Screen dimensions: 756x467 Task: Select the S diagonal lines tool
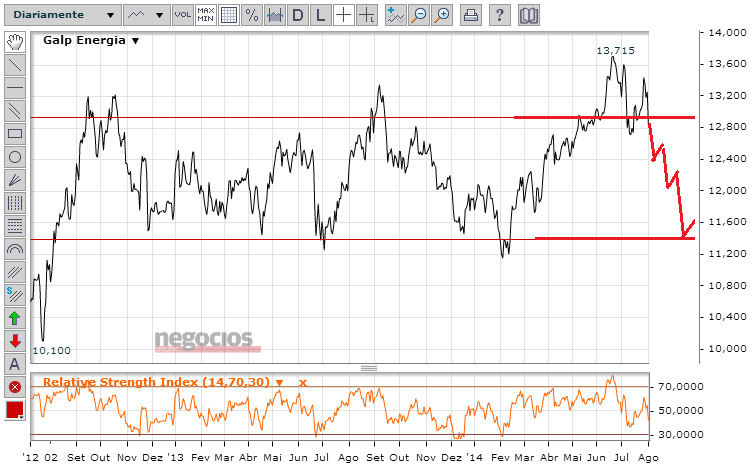15,295
